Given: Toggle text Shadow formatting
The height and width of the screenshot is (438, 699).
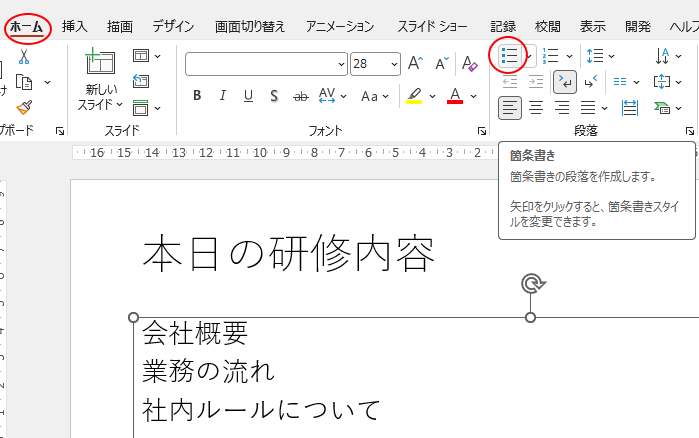Looking at the screenshot, I should (x=274, y=95).
